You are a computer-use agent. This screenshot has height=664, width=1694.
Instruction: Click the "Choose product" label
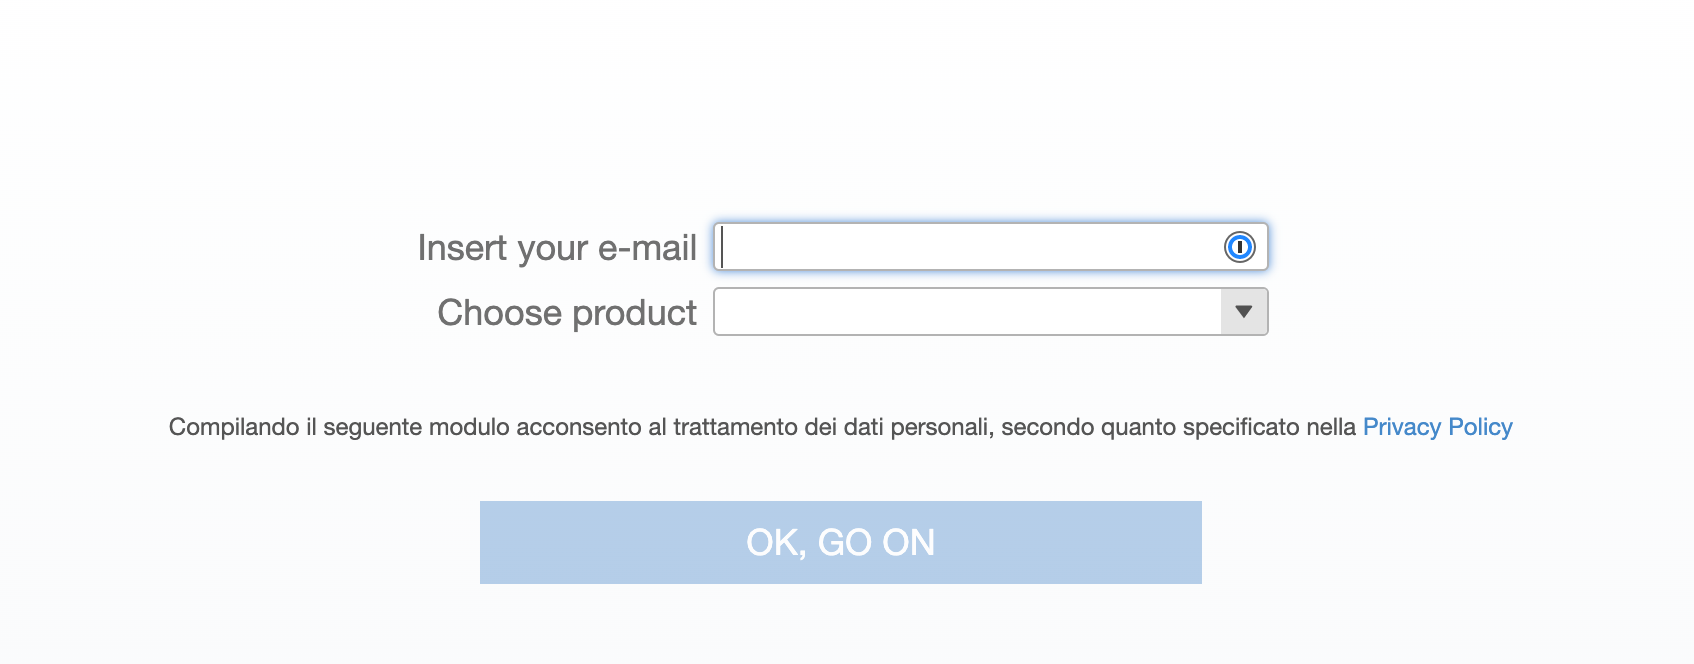point(567,313)
